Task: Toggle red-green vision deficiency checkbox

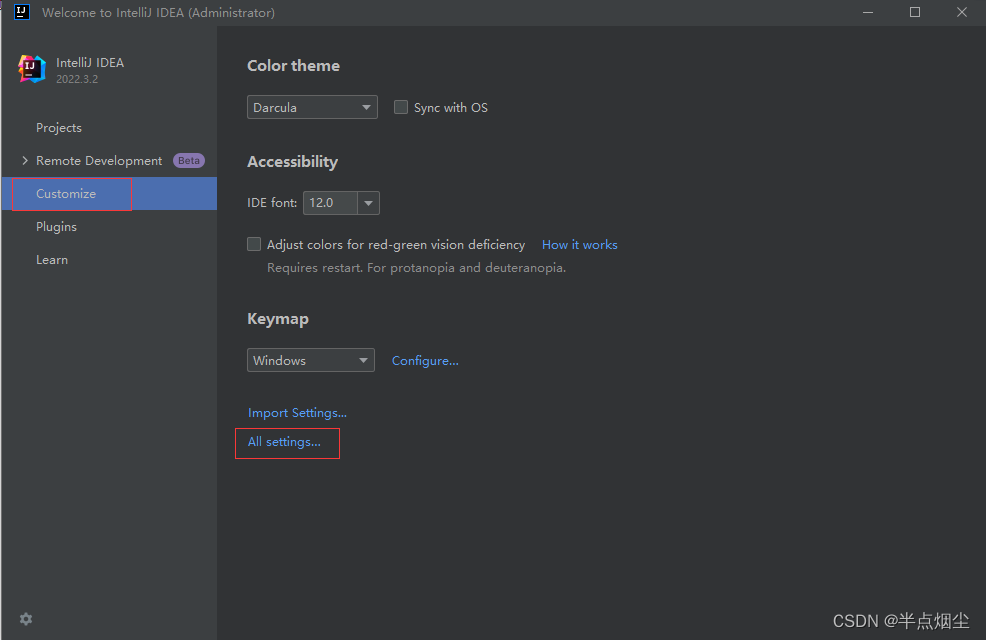Action: [x=254, y=244]
